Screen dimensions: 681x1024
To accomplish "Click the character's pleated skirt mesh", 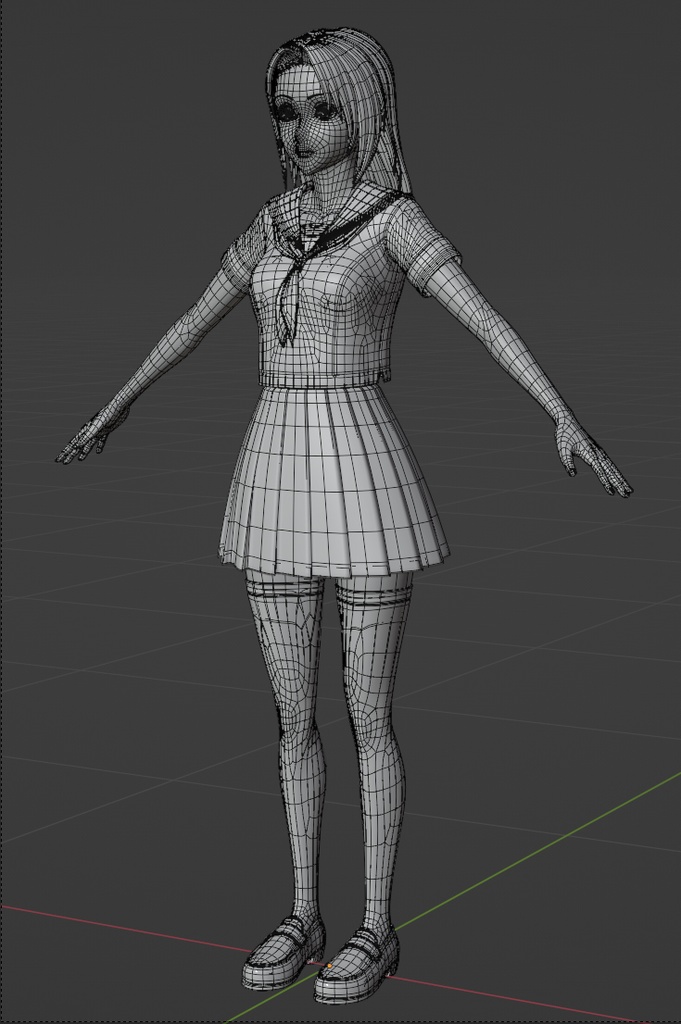I will 334,480.
